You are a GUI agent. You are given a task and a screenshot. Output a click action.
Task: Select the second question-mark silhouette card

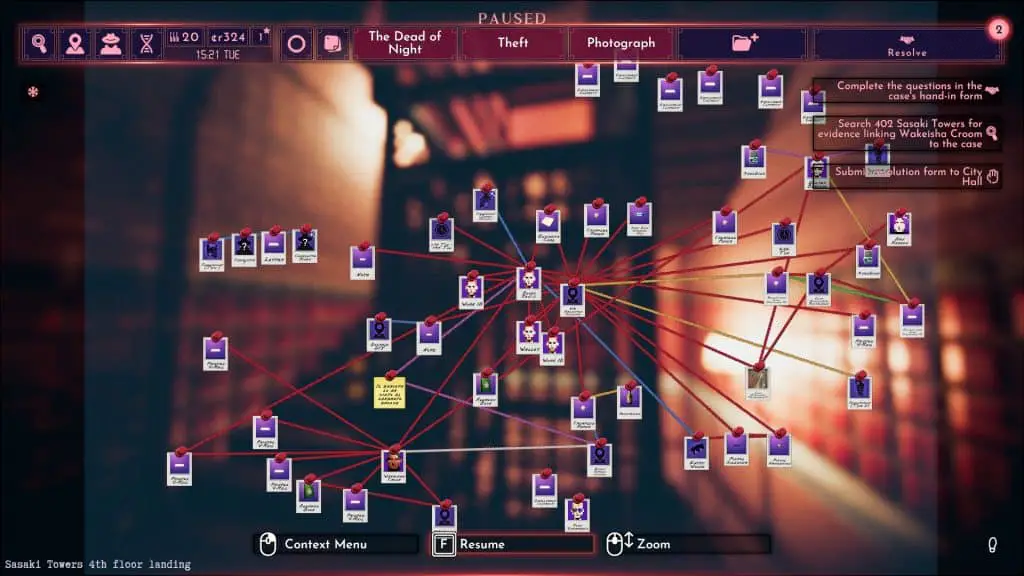[305, 246]
